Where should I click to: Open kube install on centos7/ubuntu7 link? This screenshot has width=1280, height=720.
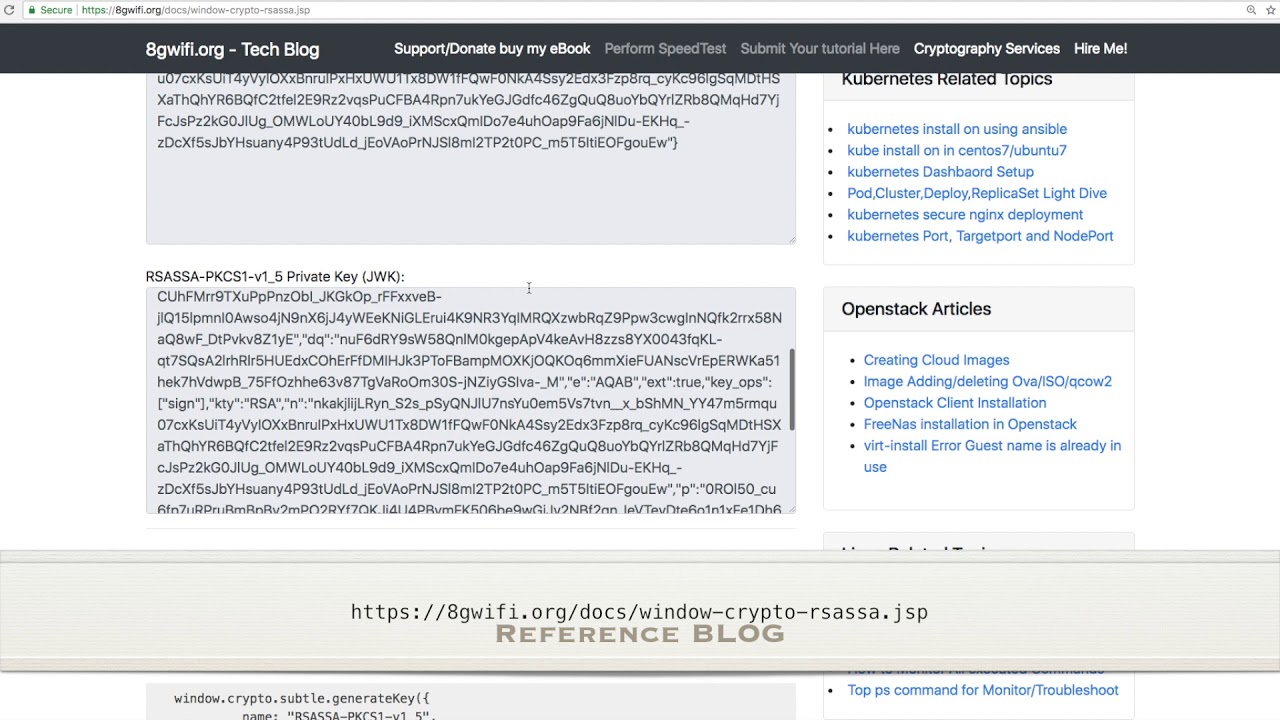click(957, 150)
